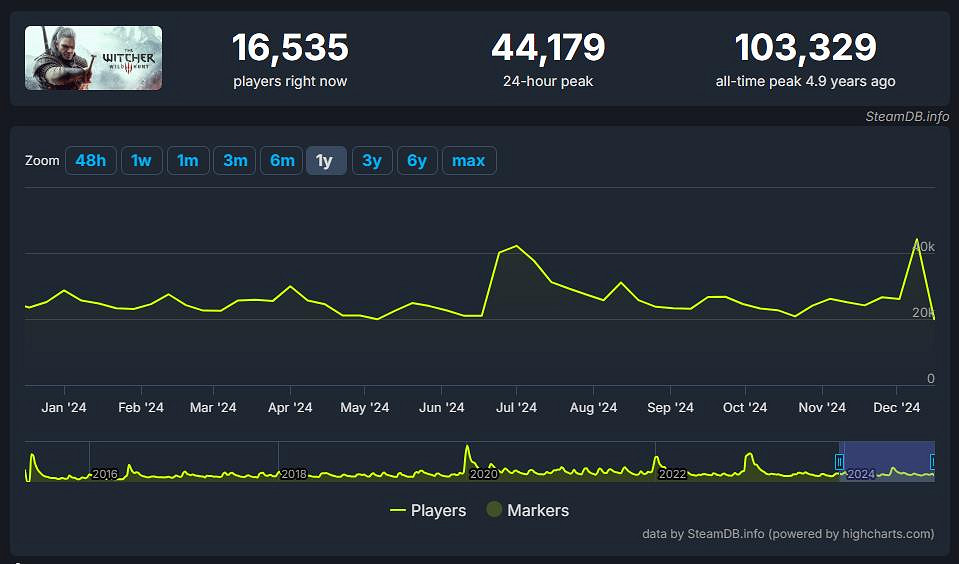Click the July '24 peak on the chart
959x564 pixels.
(x=516, y=246)
